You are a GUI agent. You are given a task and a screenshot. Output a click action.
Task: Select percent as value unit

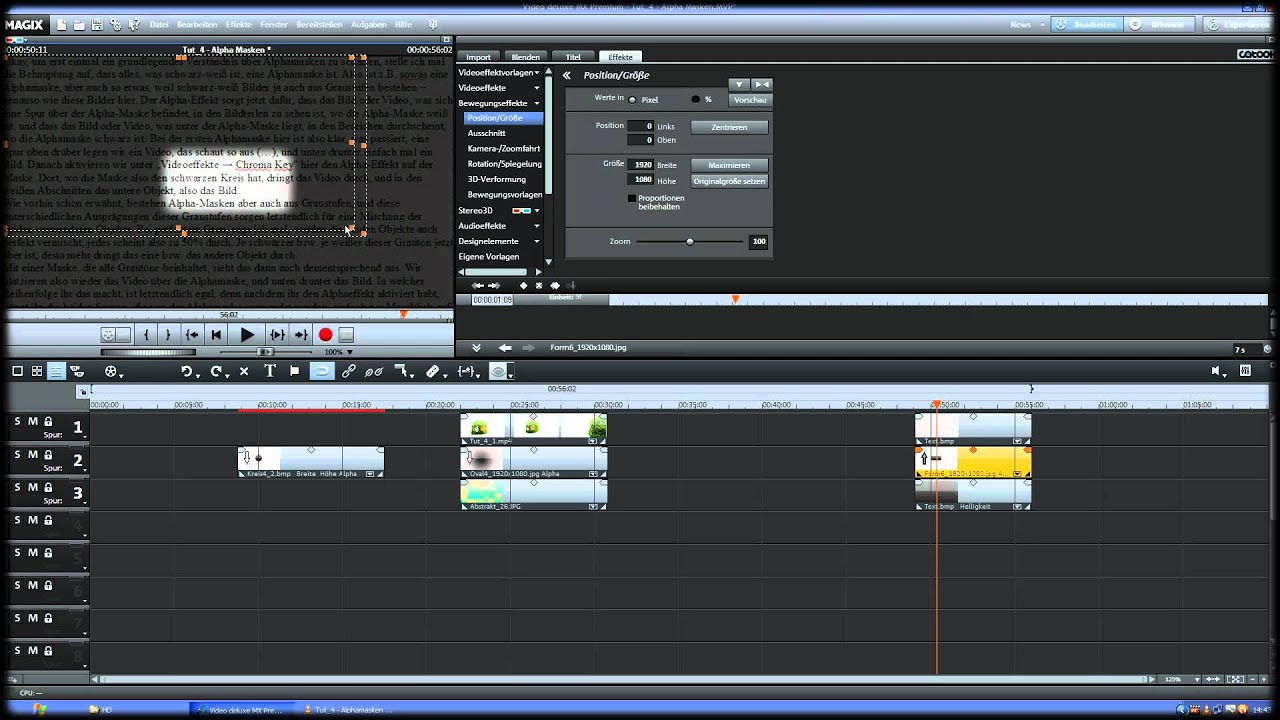tap(696, 99)
